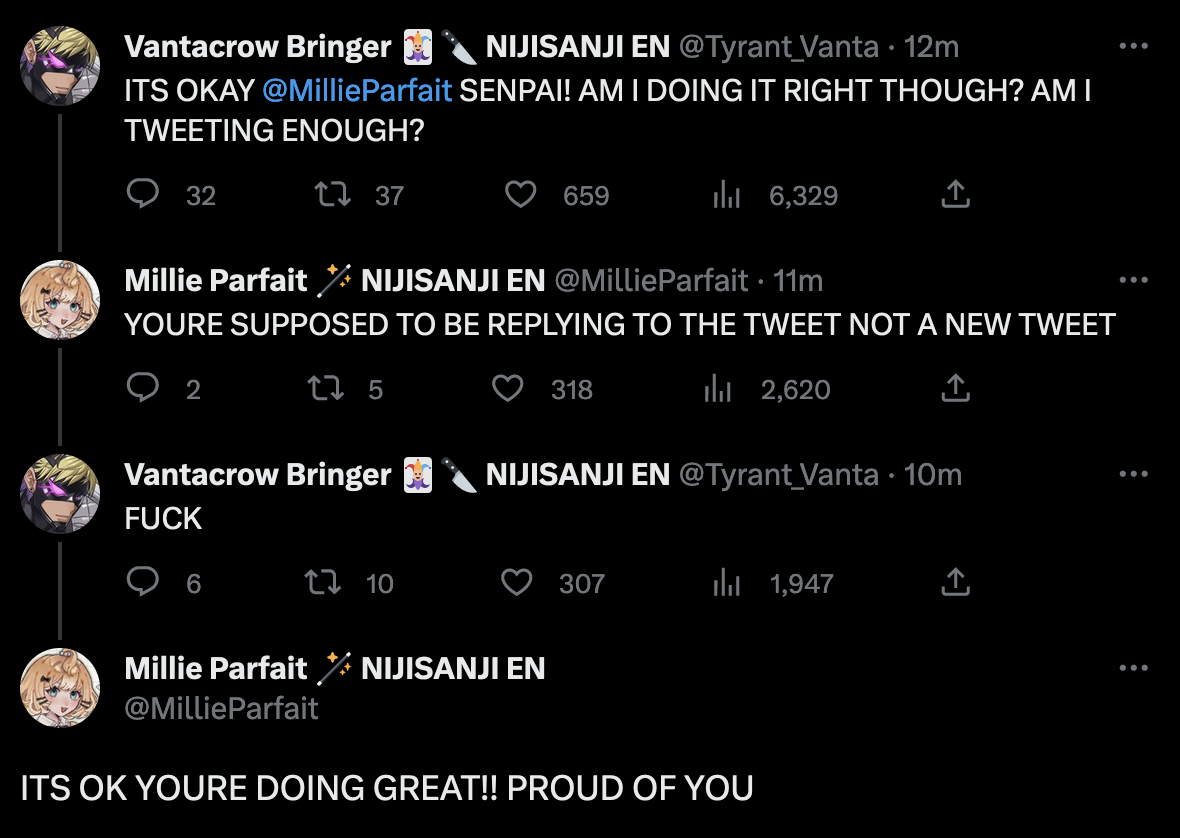View analytics showing 1,947 views
This screenshot has width=1180, height=838.
(727, 584)
